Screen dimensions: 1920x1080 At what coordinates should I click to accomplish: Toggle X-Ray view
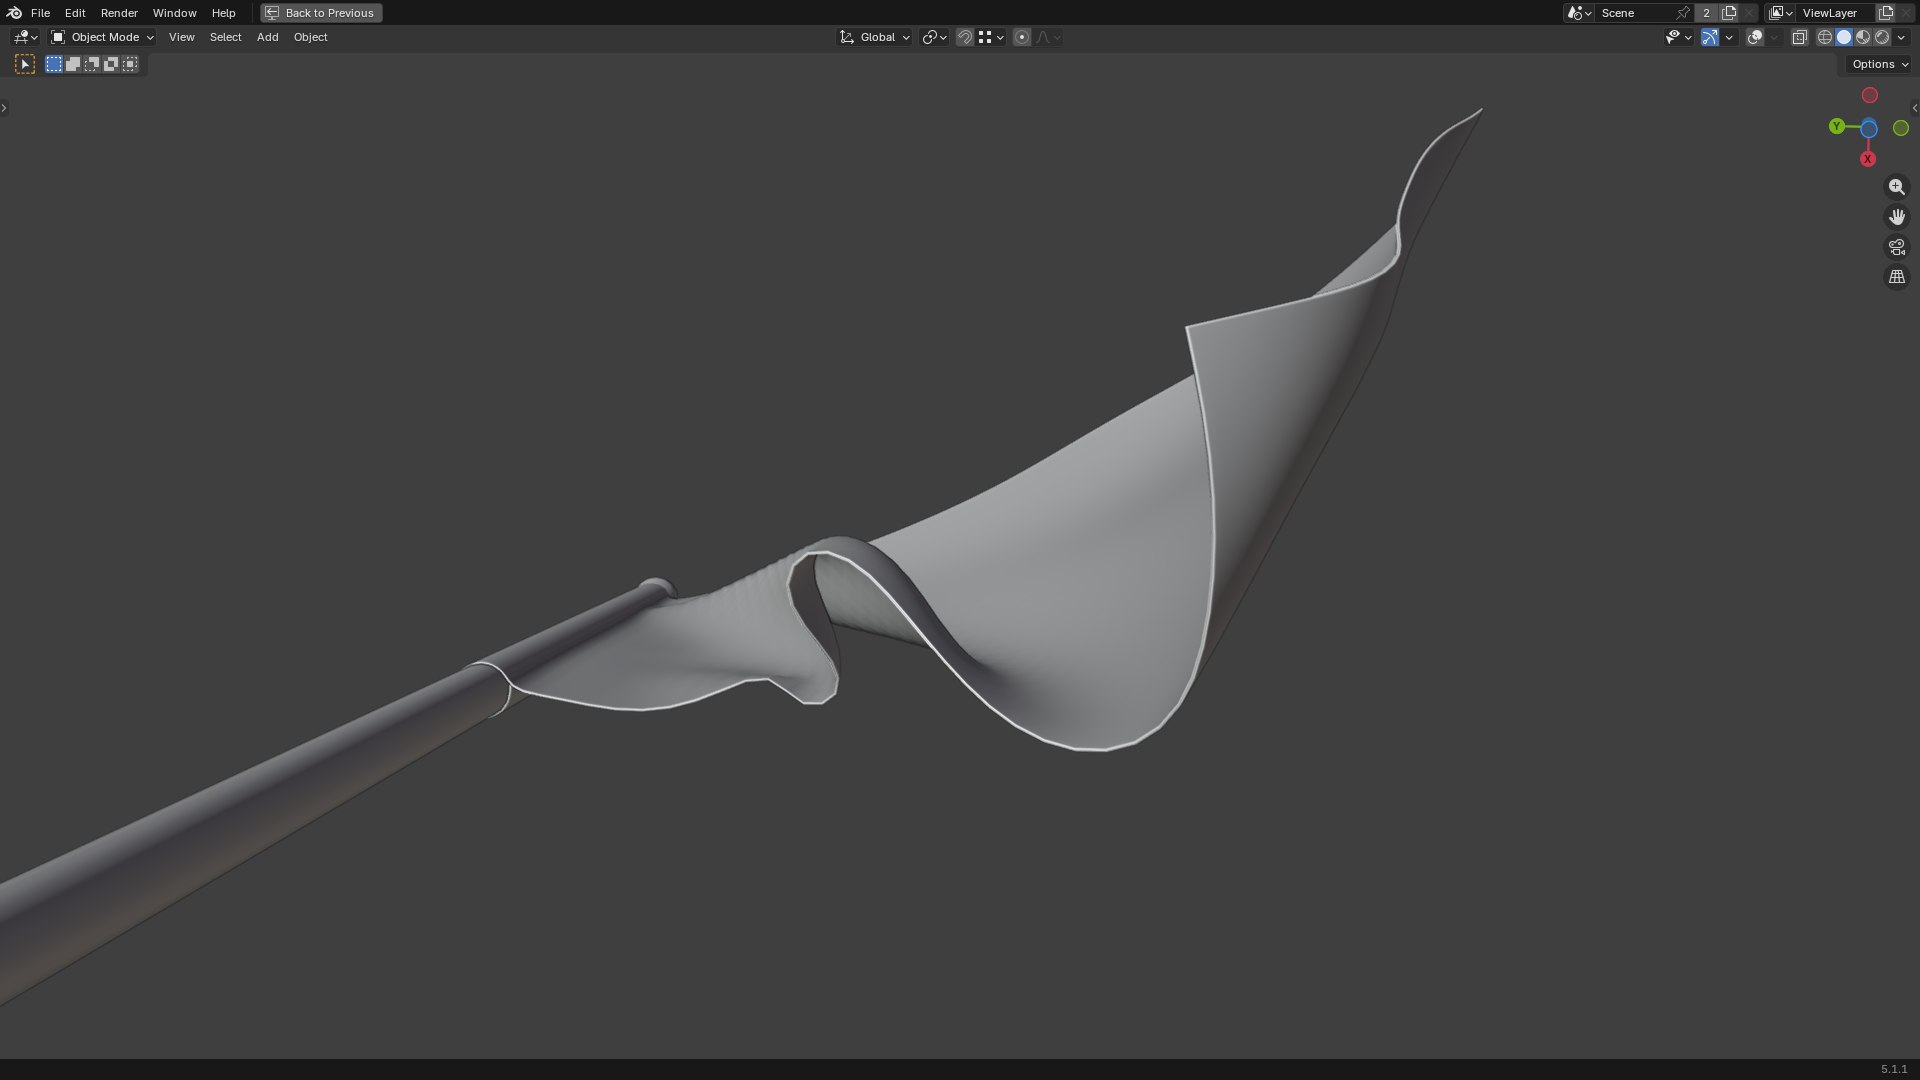tap(1799, 37)
